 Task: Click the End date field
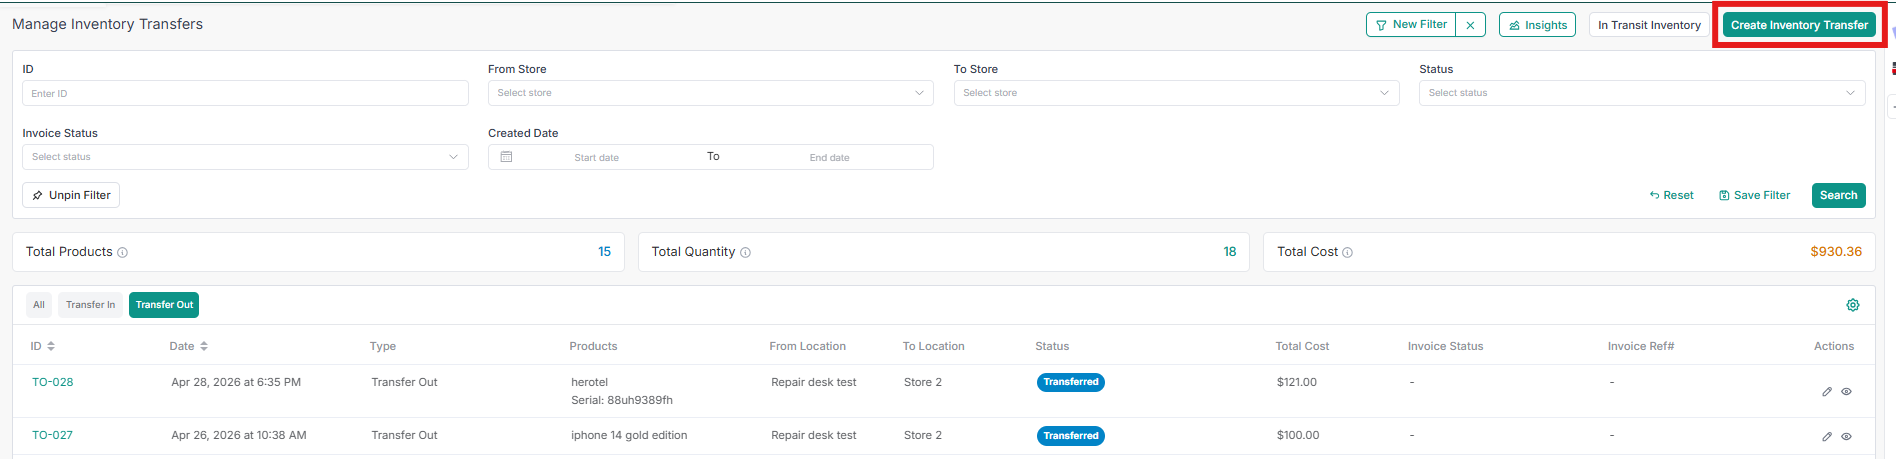point(829,158)
